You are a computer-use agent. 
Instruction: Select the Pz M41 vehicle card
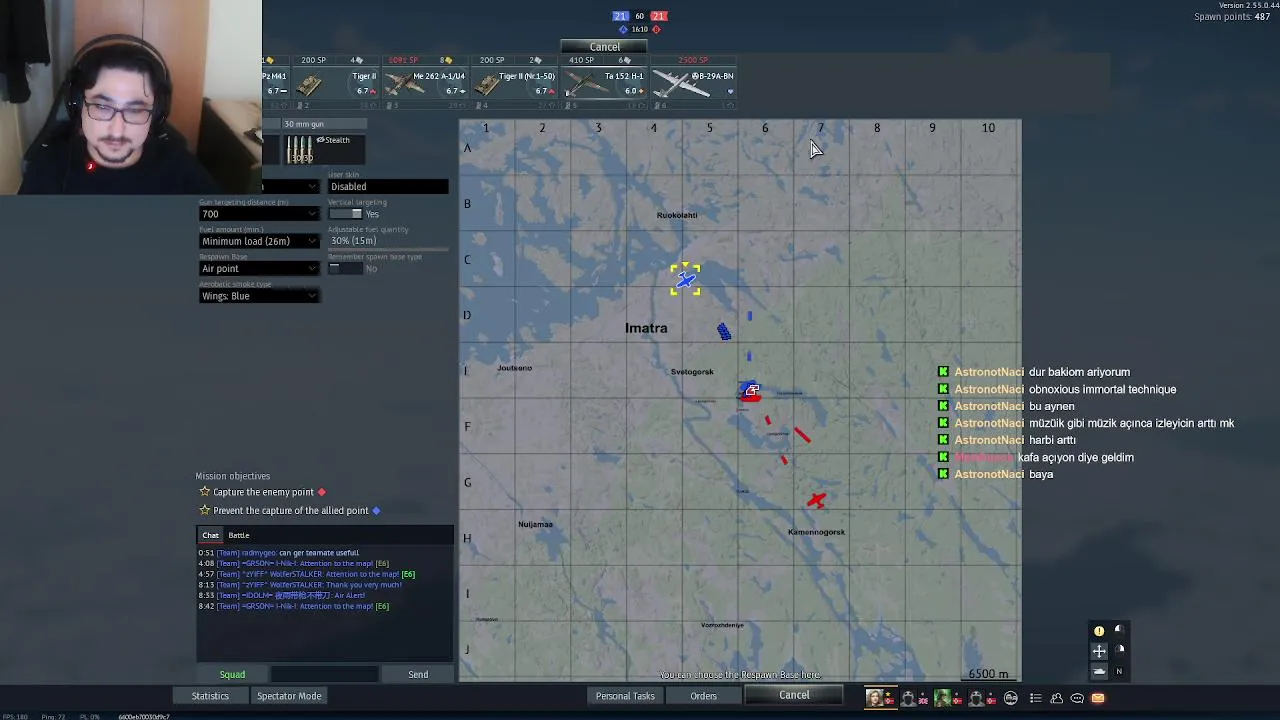(277, 82)
